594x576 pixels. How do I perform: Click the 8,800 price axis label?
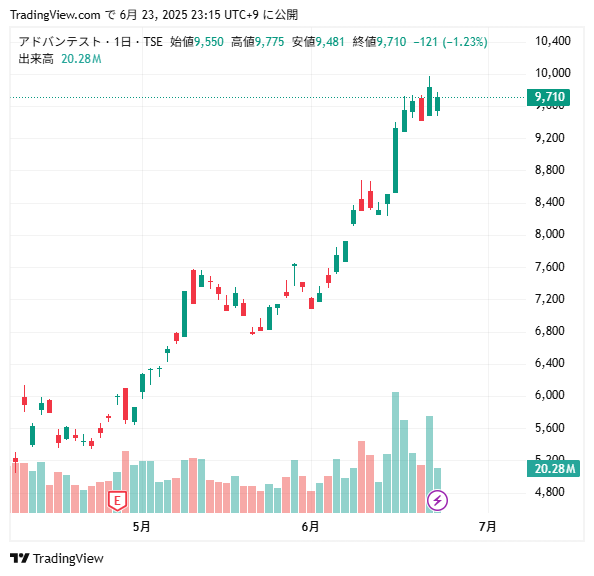[x=549, y=169]
